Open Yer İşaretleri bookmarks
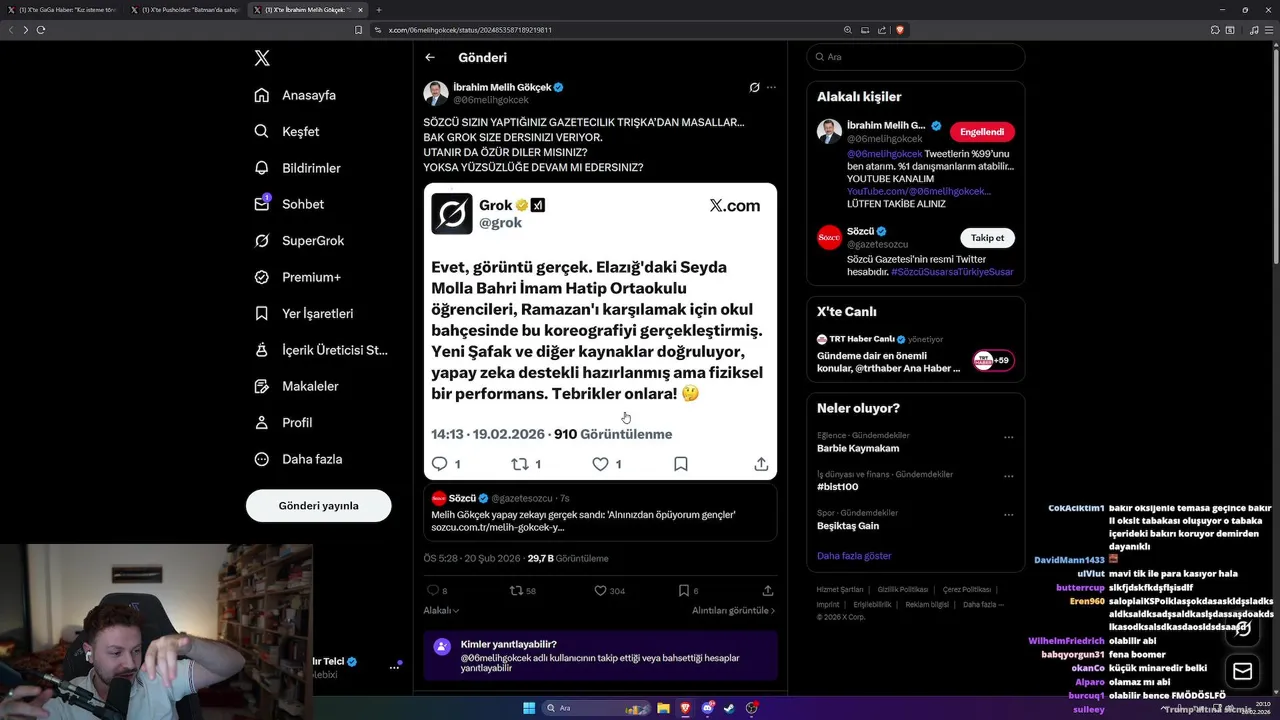This screenshot has width=1280, height=720. (x=304, y=313)
